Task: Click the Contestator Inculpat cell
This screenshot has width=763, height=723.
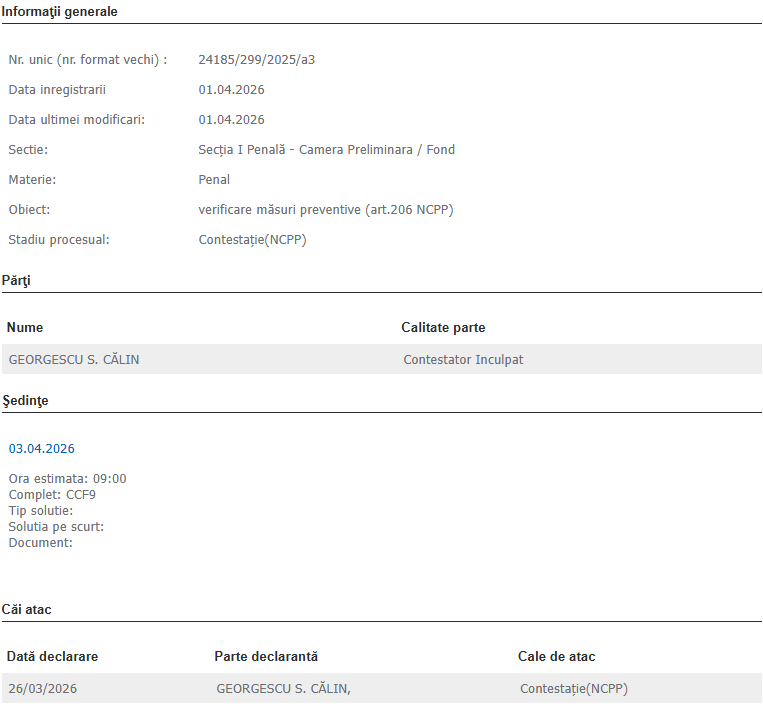Action: click(463, 360)
